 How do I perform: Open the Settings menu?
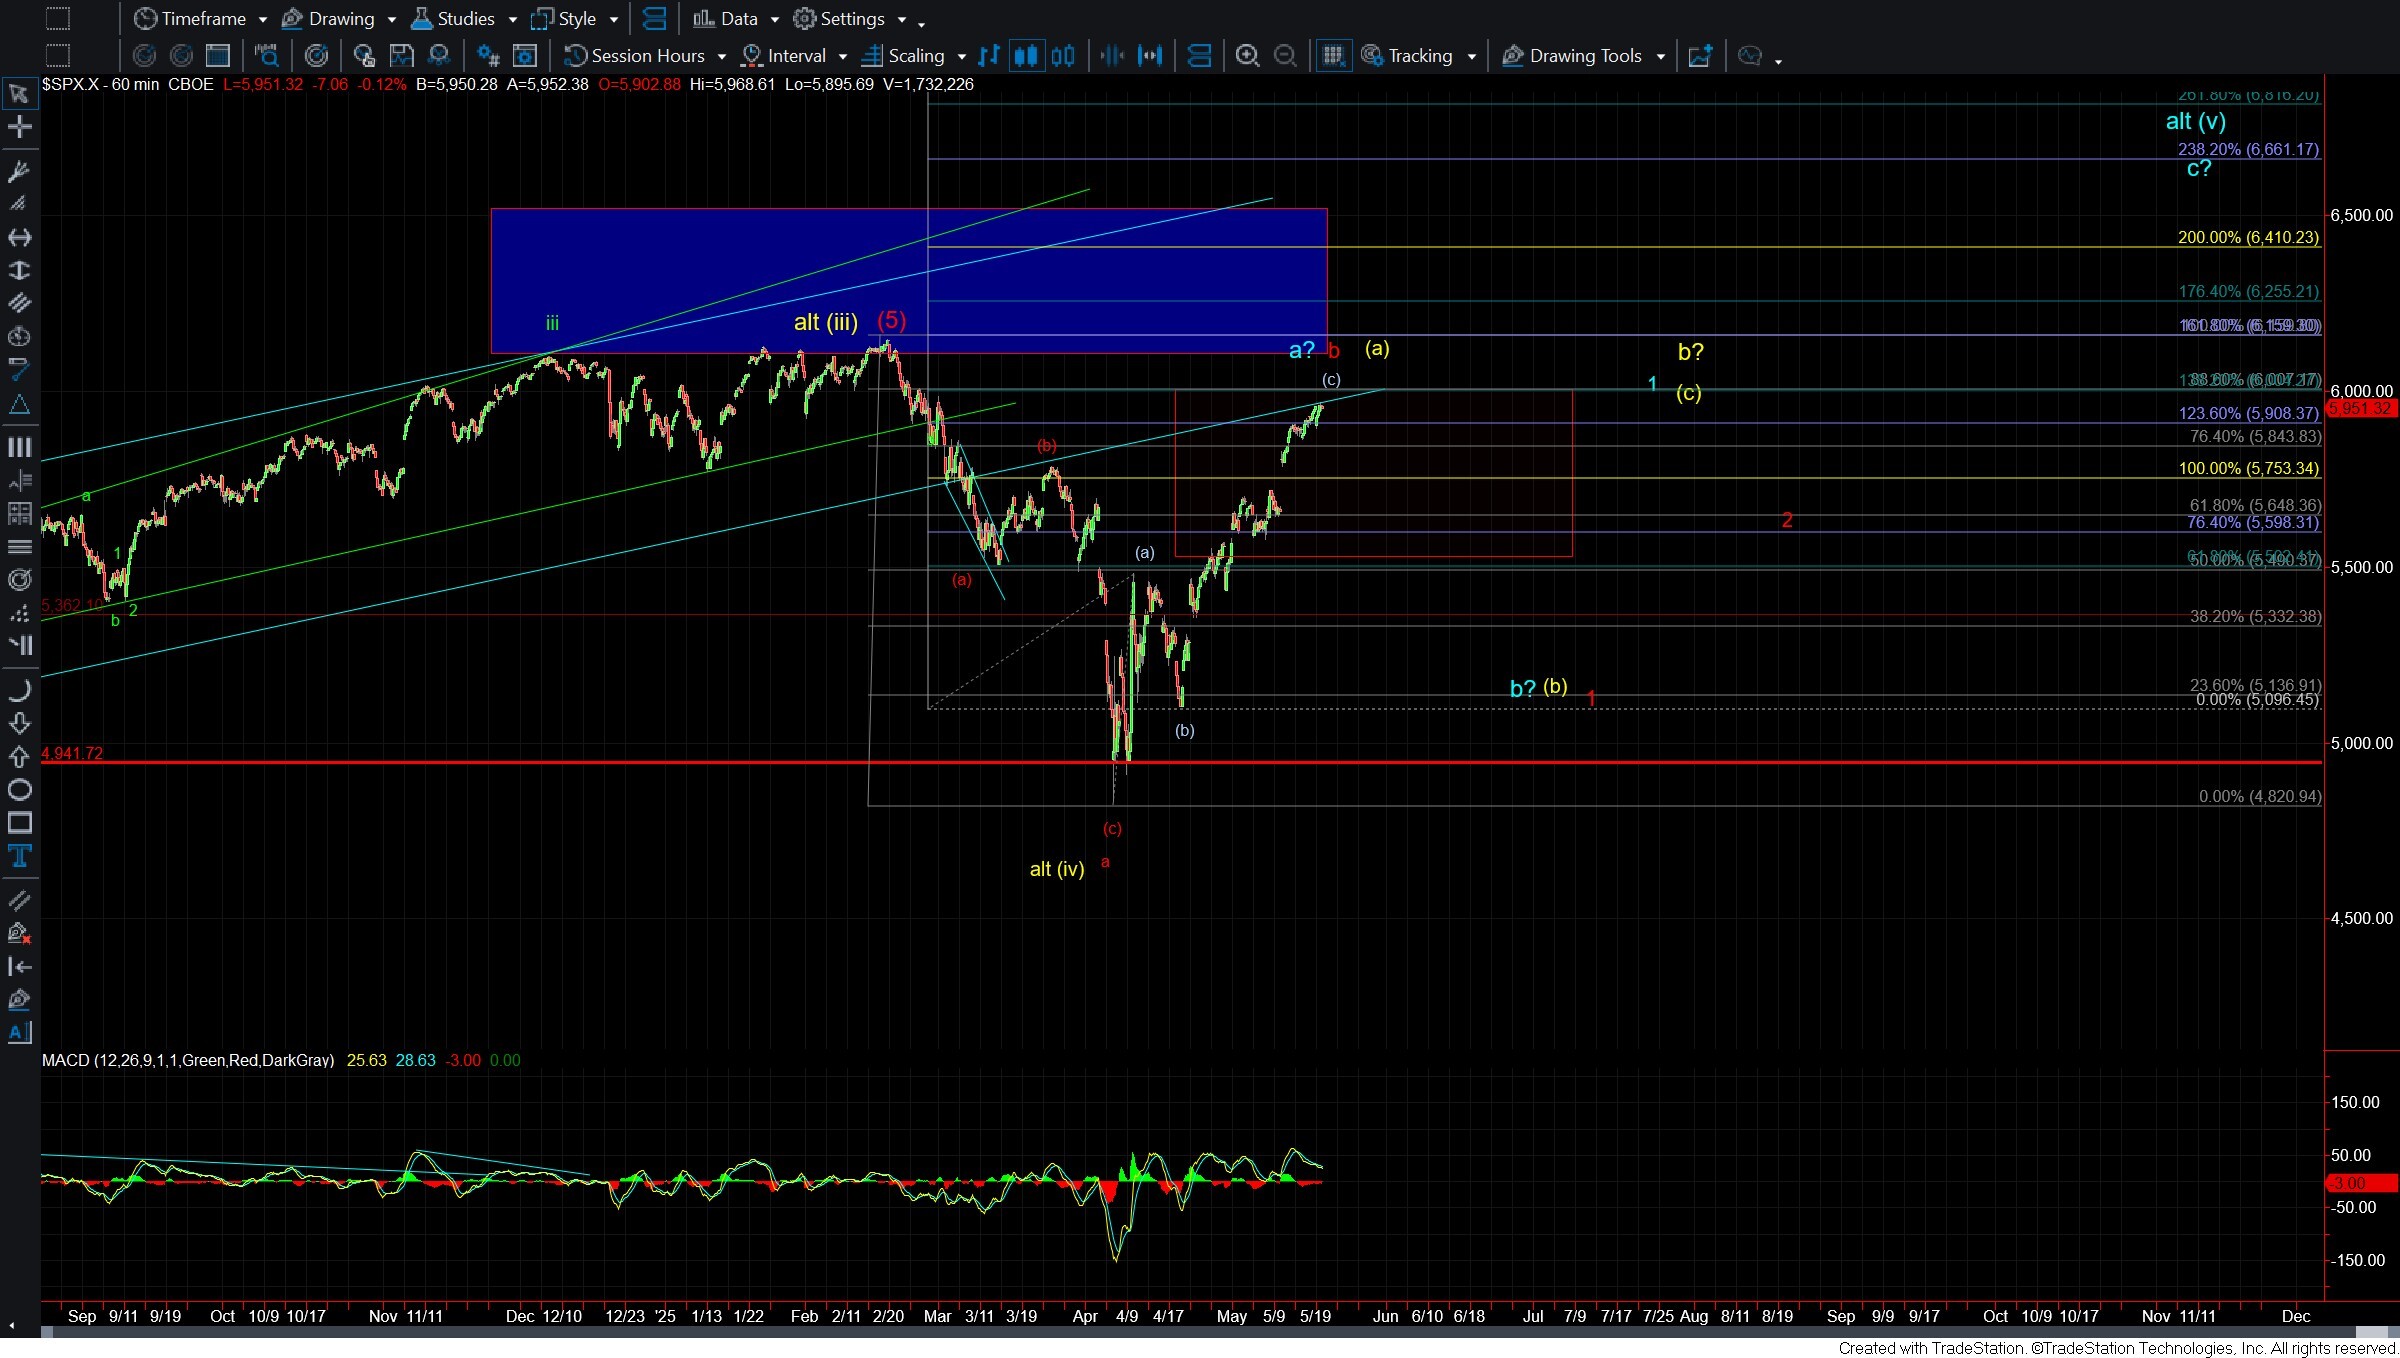[x=839, y=19]
